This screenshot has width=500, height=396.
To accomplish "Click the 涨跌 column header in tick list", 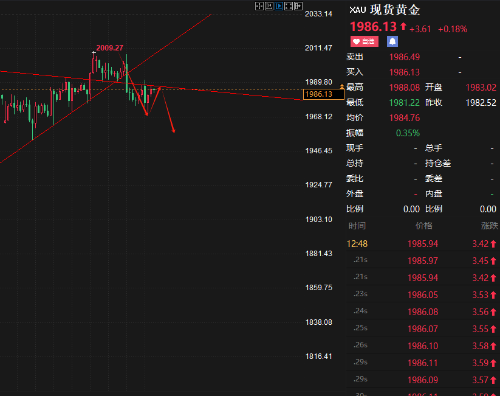I will [x=489, y=226].
